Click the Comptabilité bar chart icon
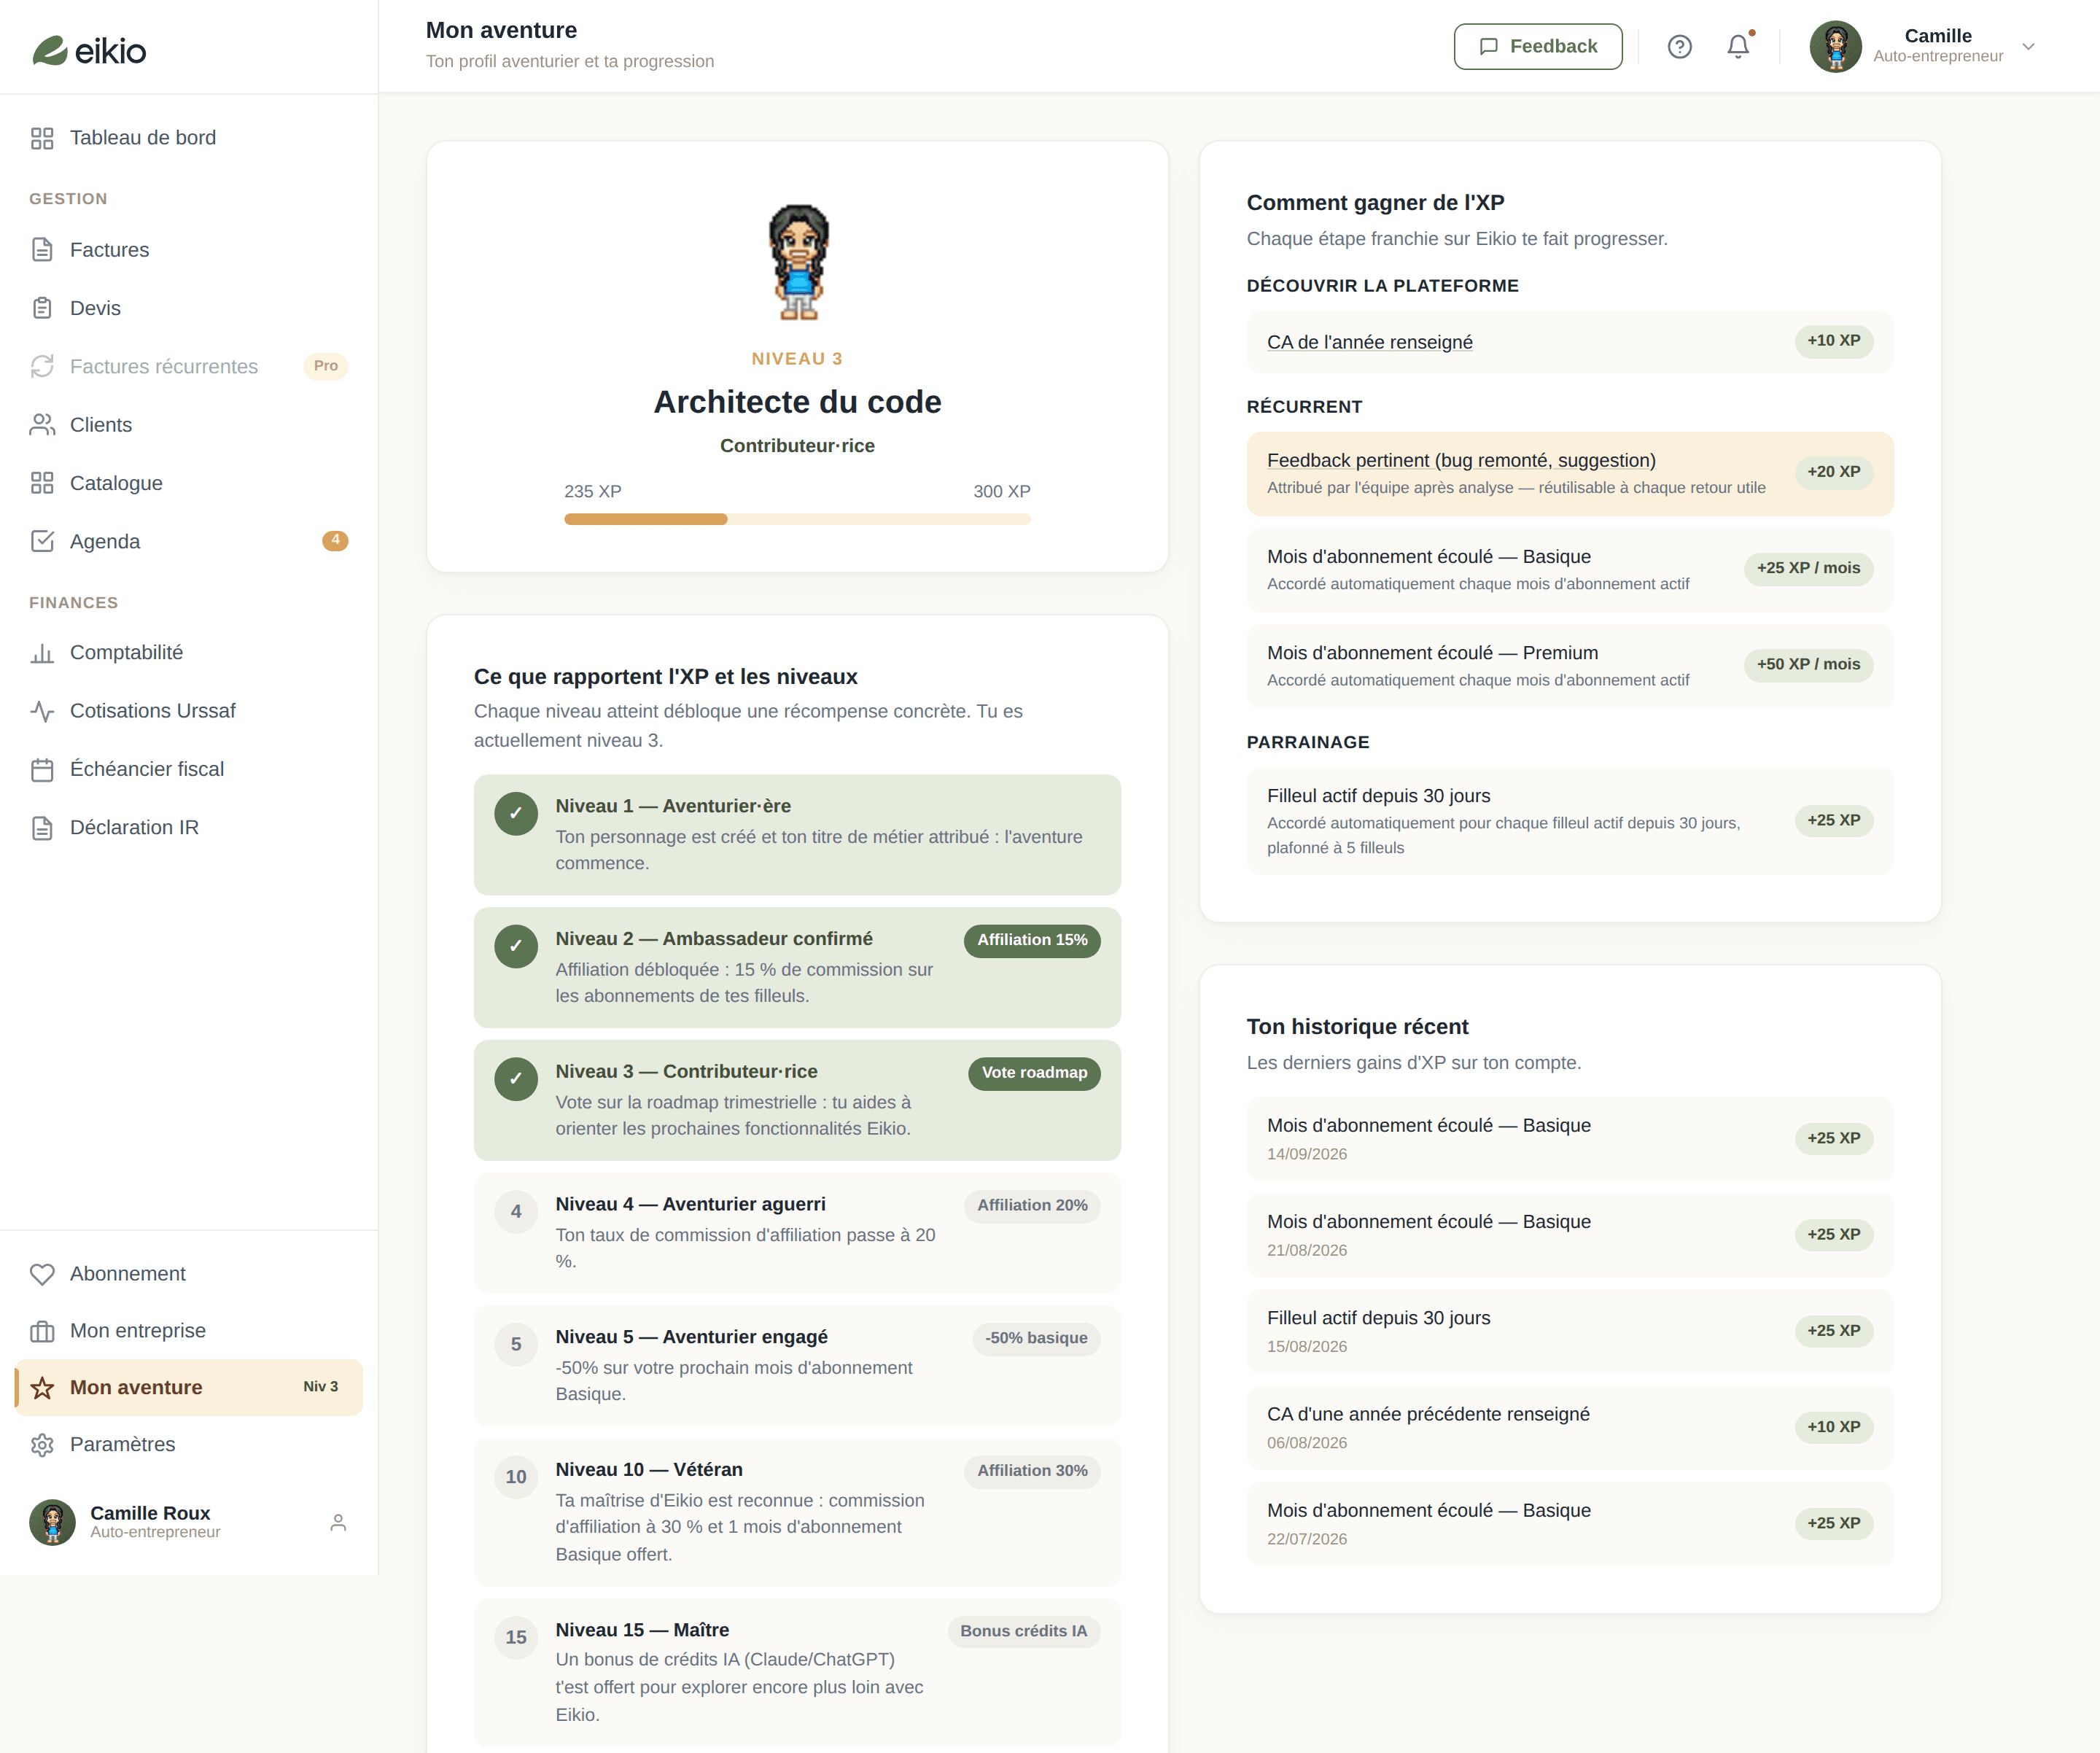 click(x=42, y=653)
